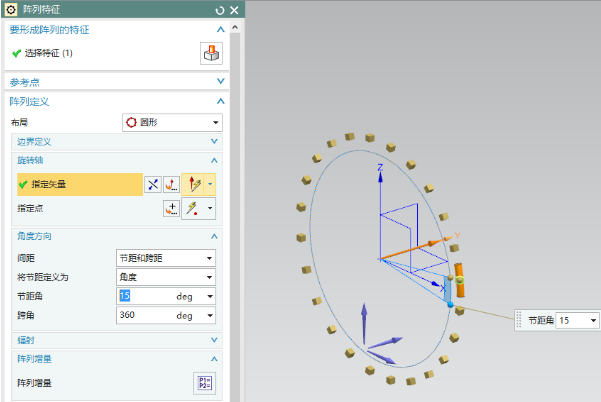Open the vector dialog icon
Image resolution: width=601 pixels, height=402 pixels.
[x=171, y=185]
